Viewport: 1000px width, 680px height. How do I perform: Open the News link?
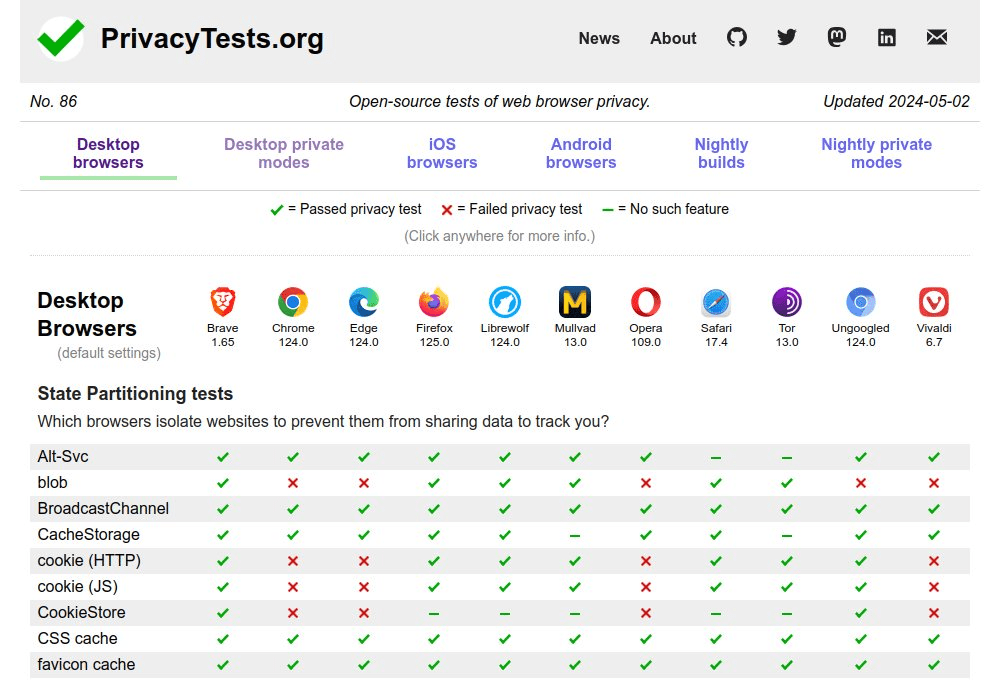coord(599,39)
